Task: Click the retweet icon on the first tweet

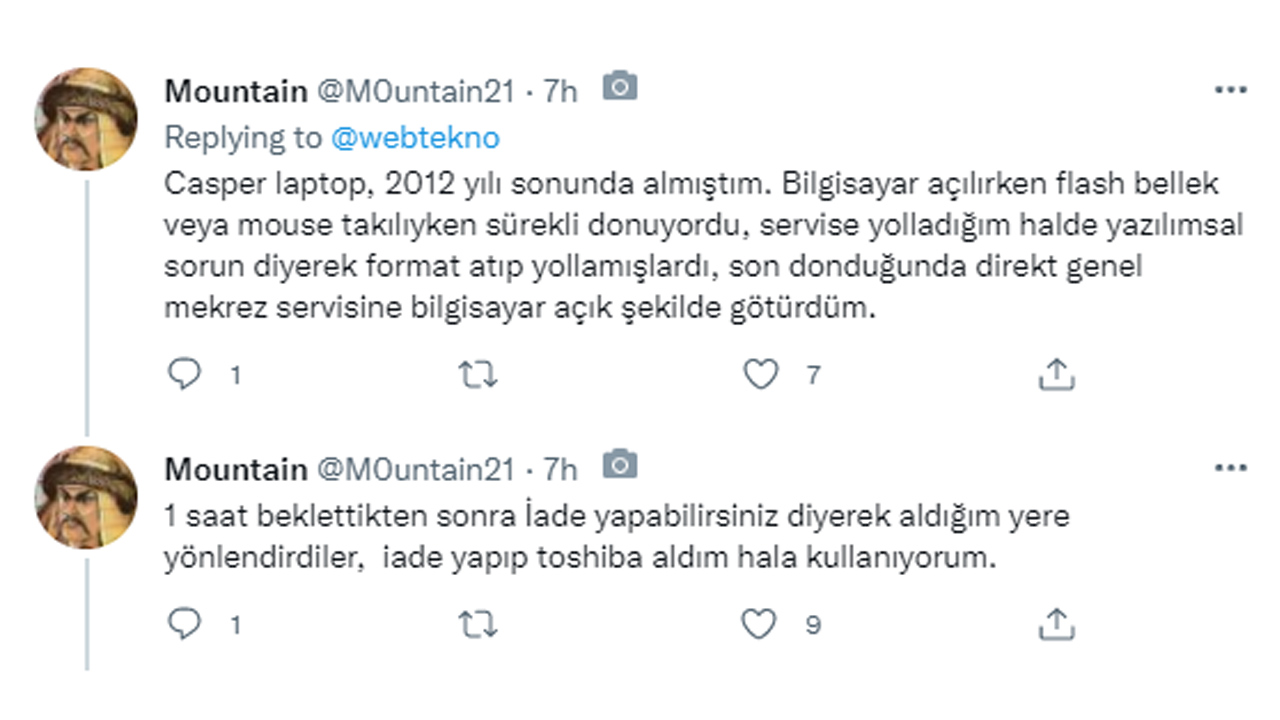Action: pos(477,373)
